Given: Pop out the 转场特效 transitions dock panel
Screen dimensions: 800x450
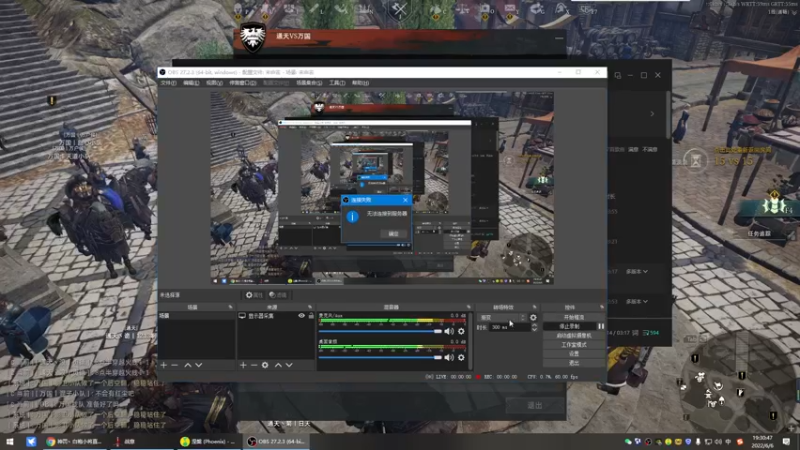Looking at the screenshot, I should [x=534, y=307].
